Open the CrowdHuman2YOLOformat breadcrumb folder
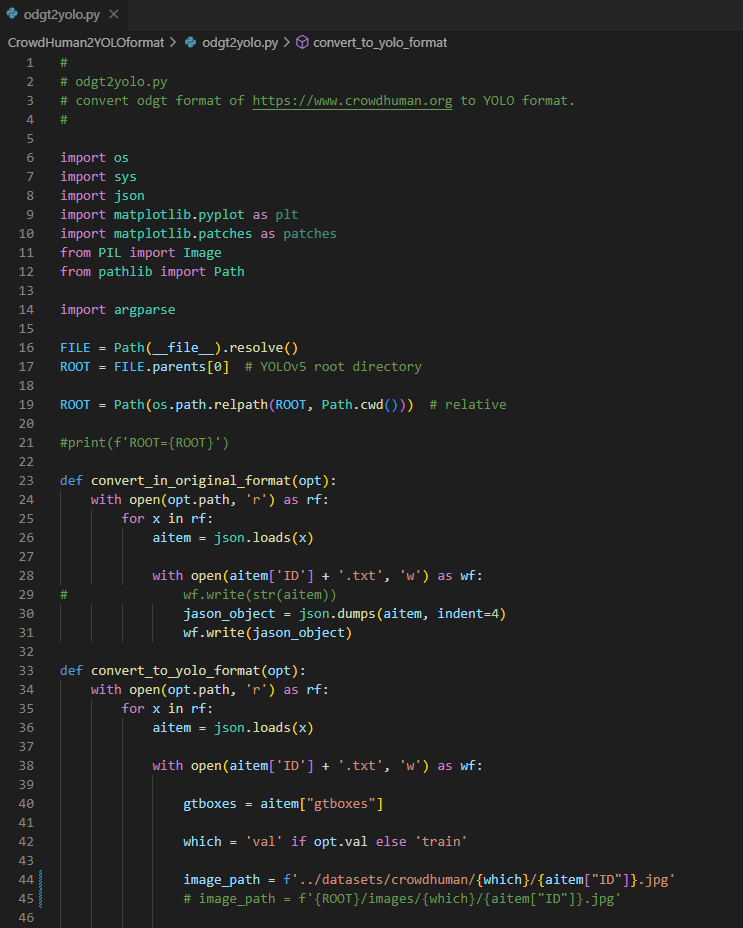Image resolution: width=743 pixels, height=928 pixels. pos(86,43)
